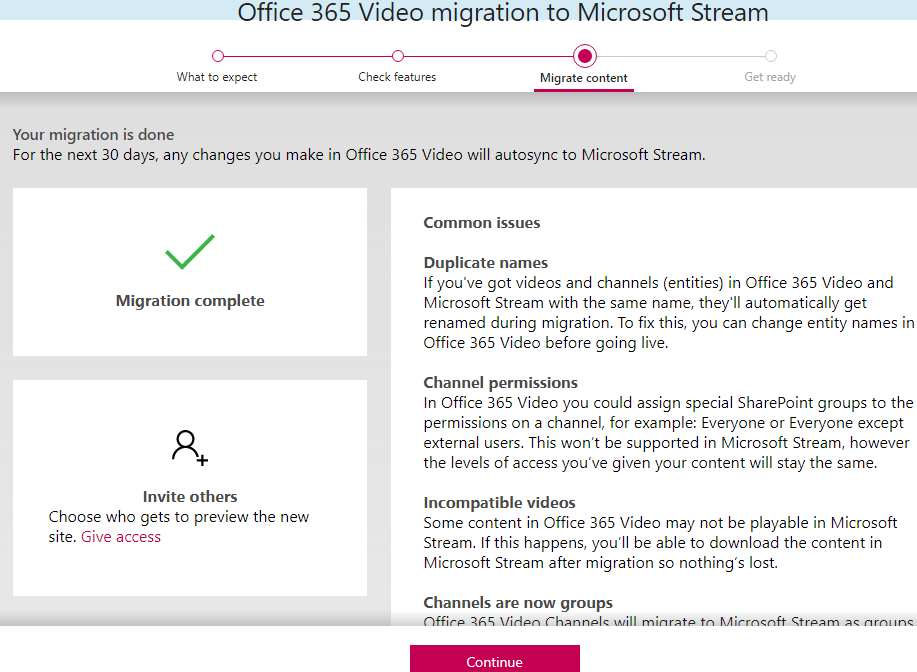Click the Common issues heading

click(x=482, y=223)
